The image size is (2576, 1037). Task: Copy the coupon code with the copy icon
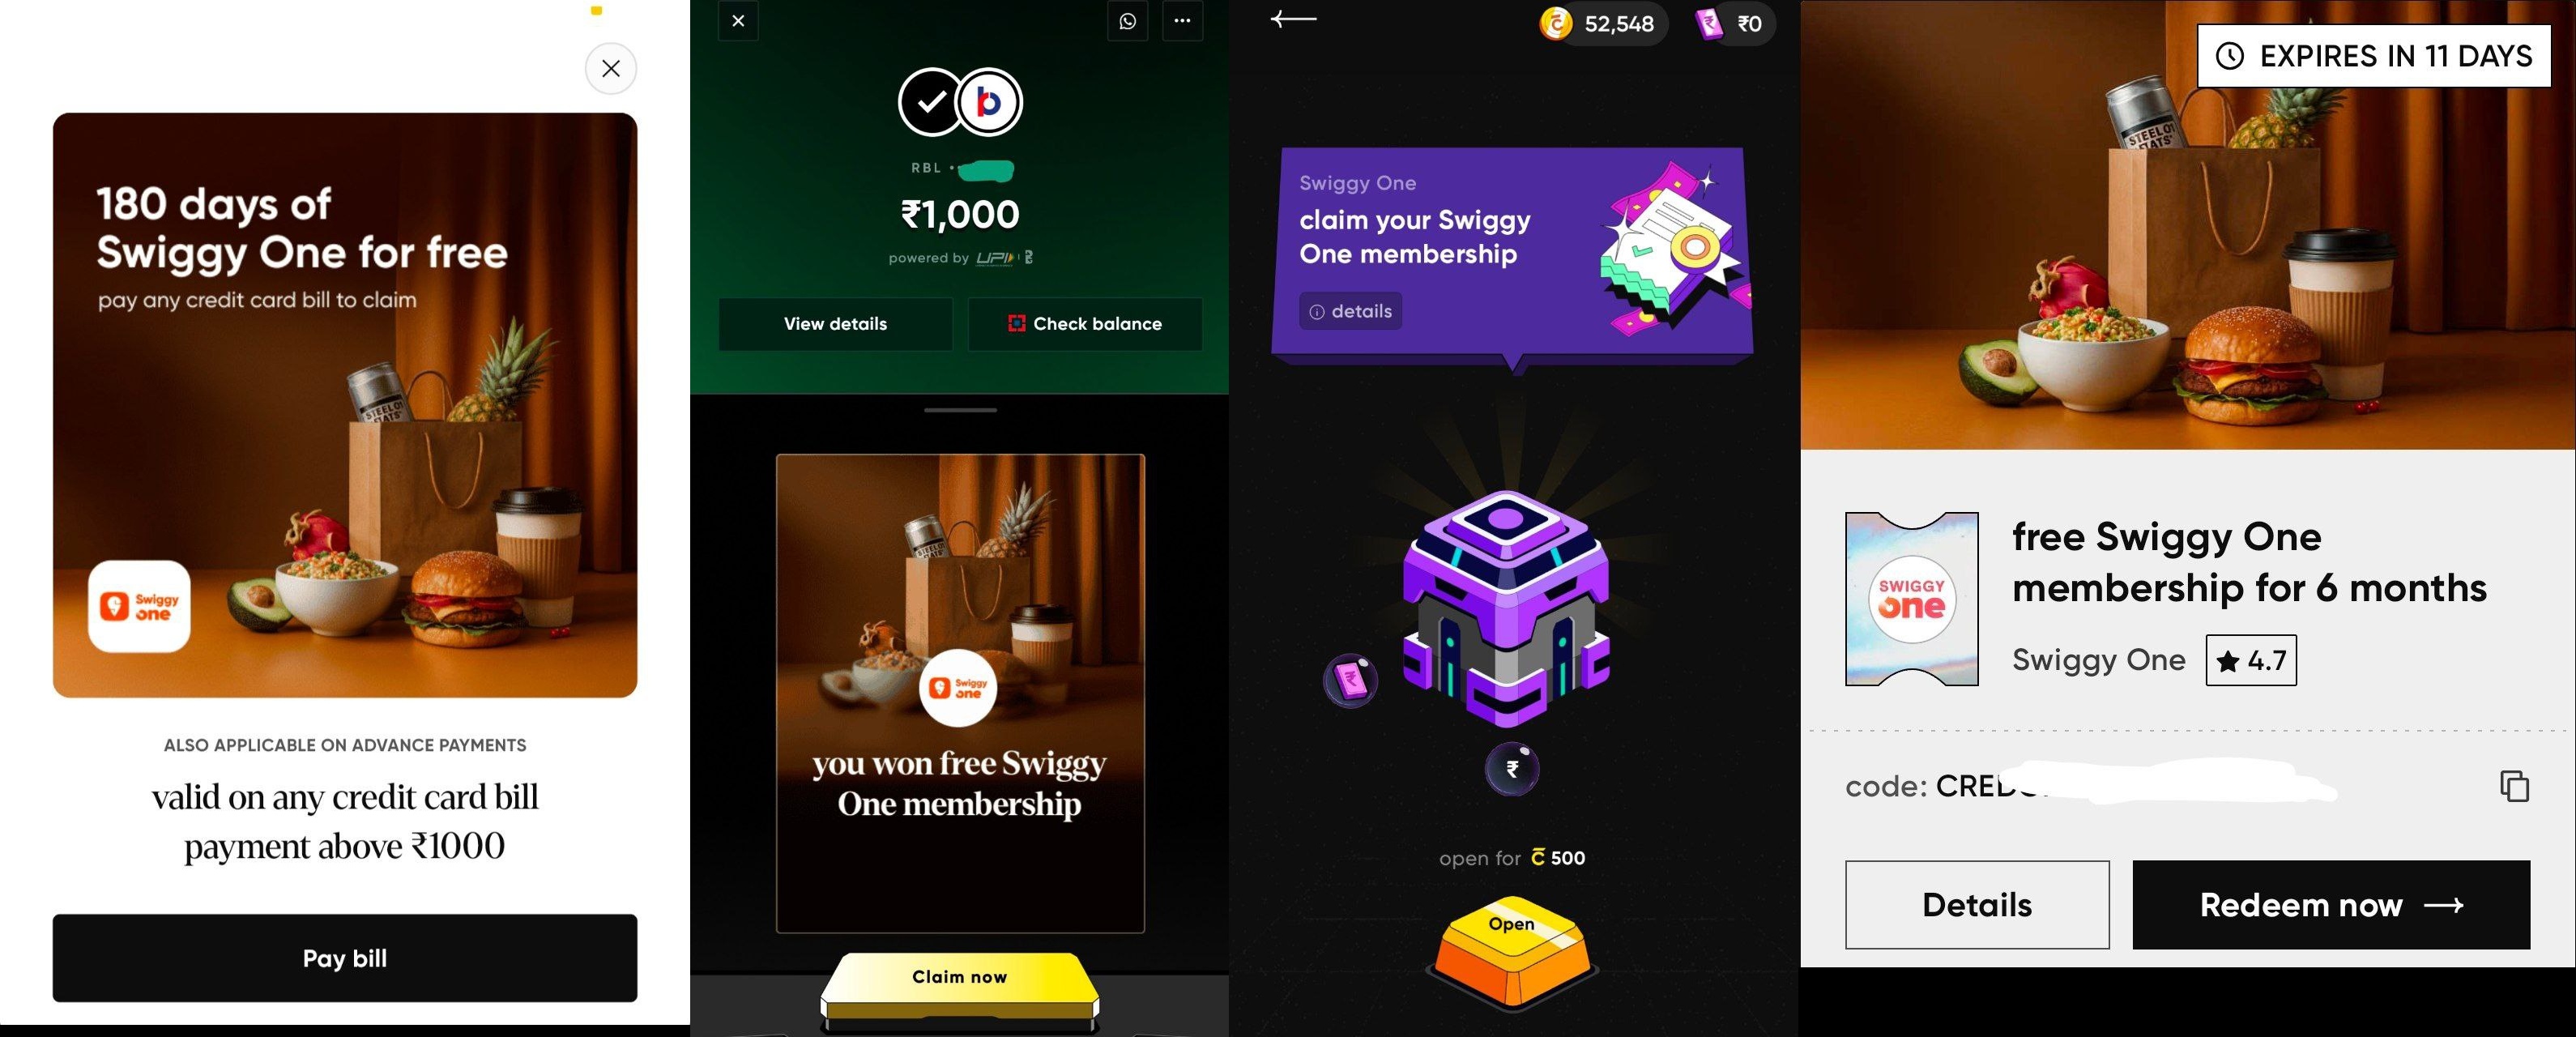tap(2514, 786)
